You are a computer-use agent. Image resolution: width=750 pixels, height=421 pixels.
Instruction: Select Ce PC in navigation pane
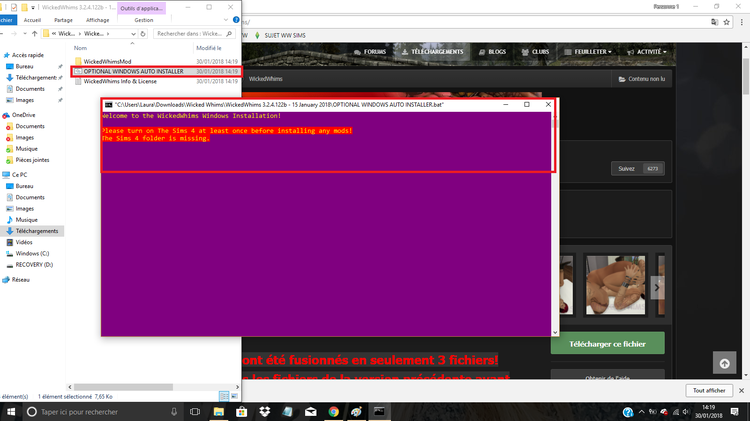tap(19, 175)
